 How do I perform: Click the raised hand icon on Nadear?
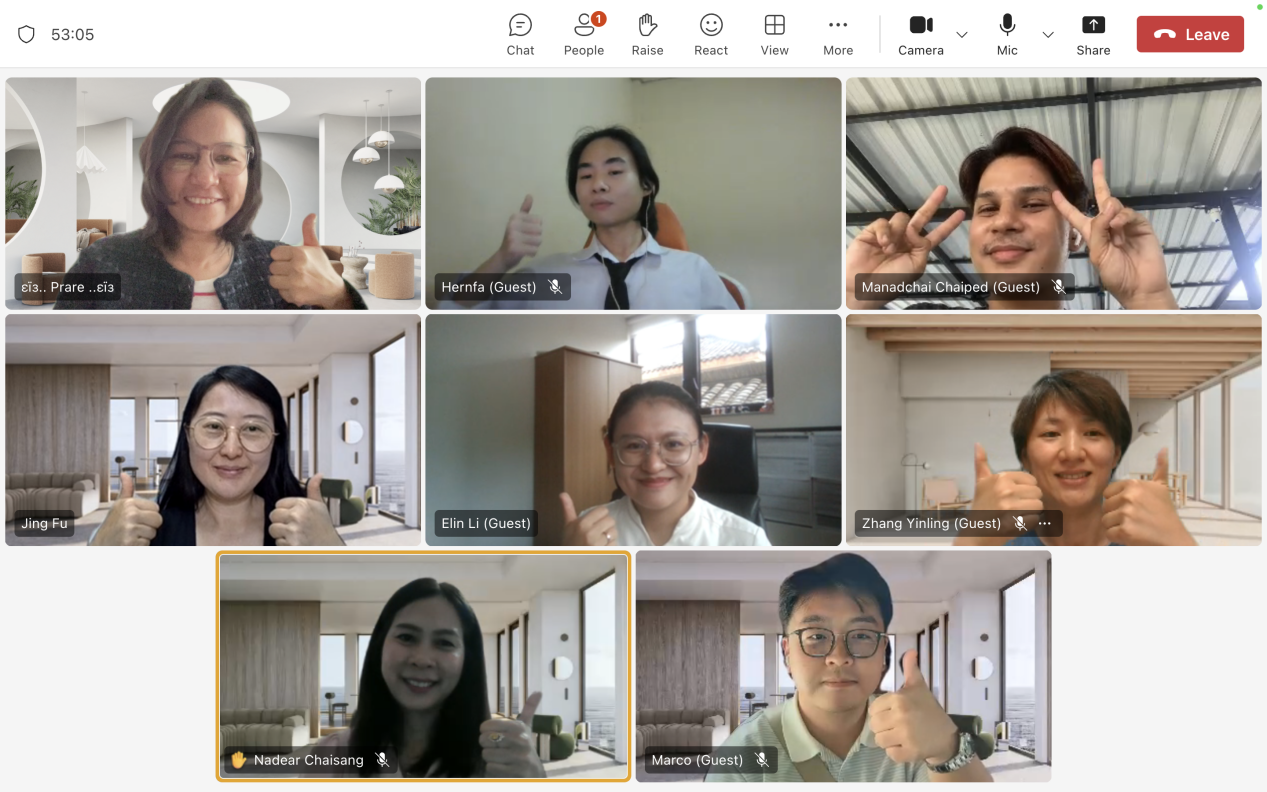click(238, 760)
